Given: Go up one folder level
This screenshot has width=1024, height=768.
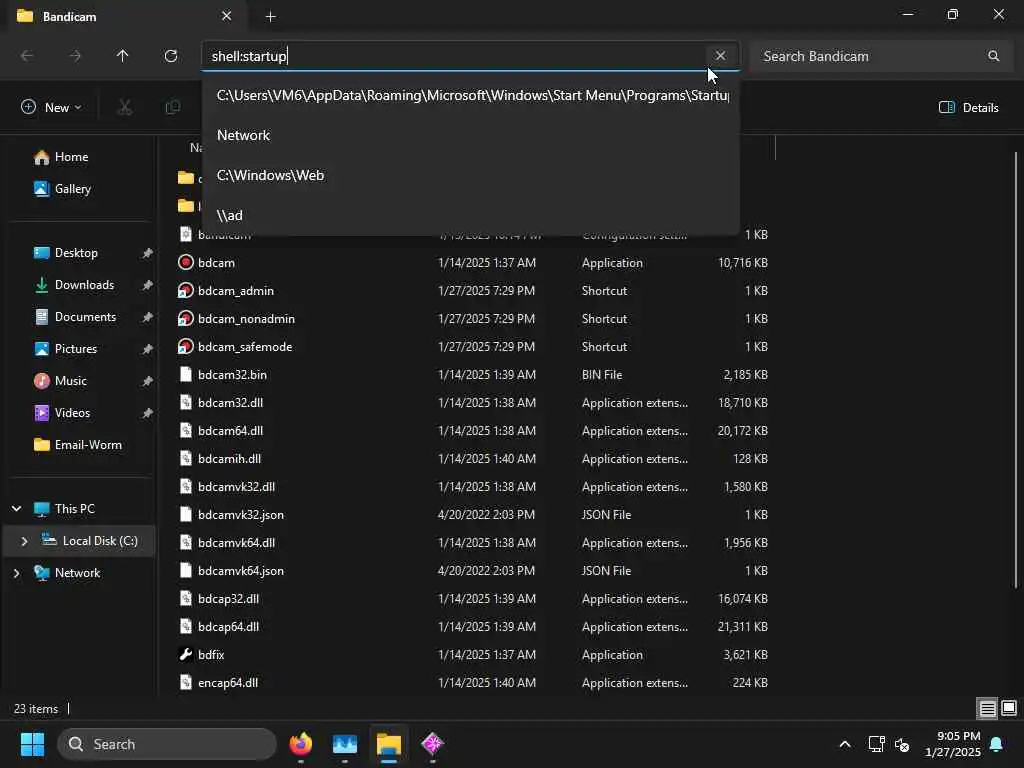Looking at the screenshot, I should 122,56.
